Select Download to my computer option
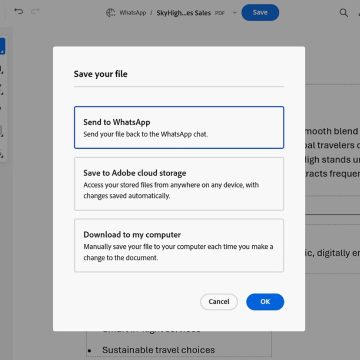The height and width of the screenshot is (360, 360). tap(179, 246)
